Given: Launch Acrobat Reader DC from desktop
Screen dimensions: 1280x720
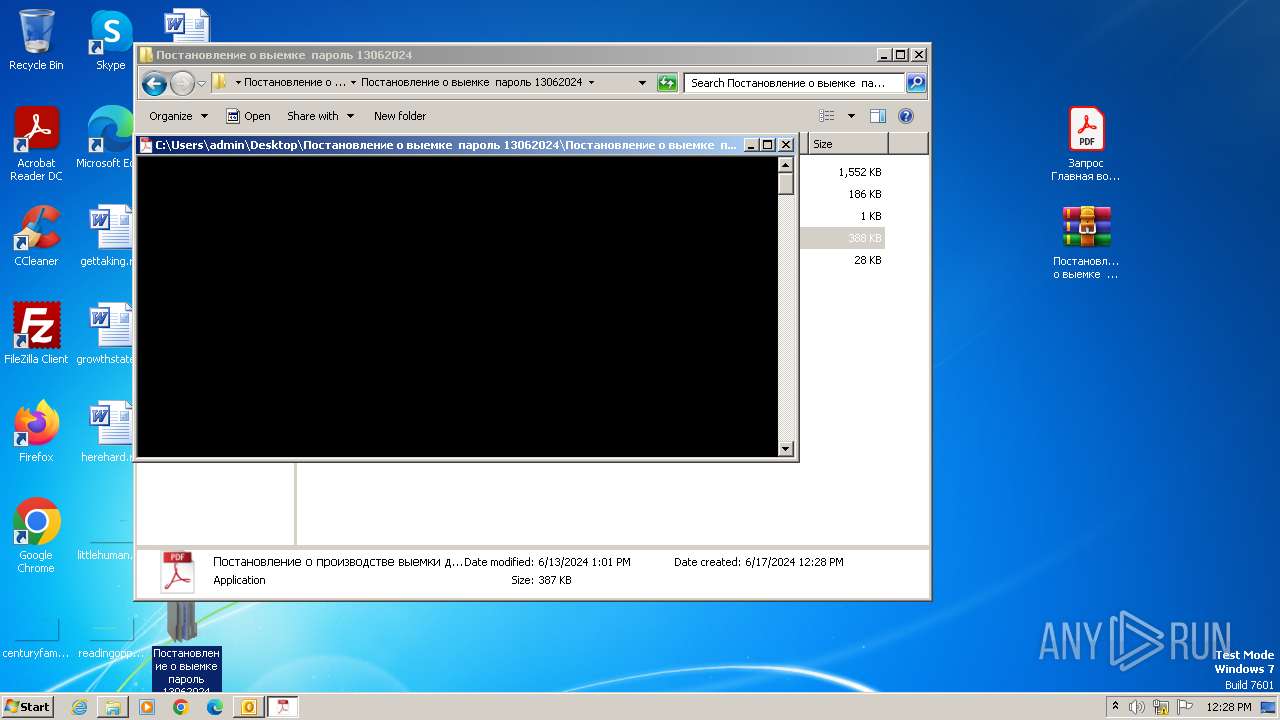Looking at the screenshot, I should tap(36, 144).
